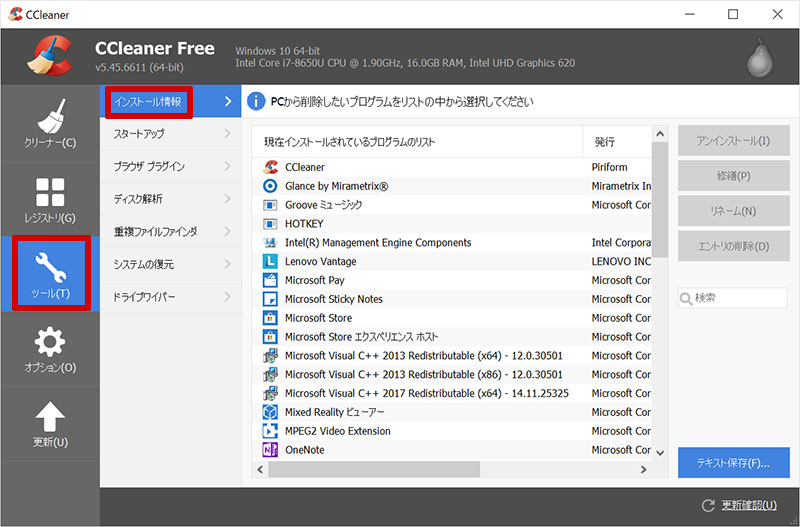
Task: Click chevron on スタートアップ row
Action: pos(228,134)
